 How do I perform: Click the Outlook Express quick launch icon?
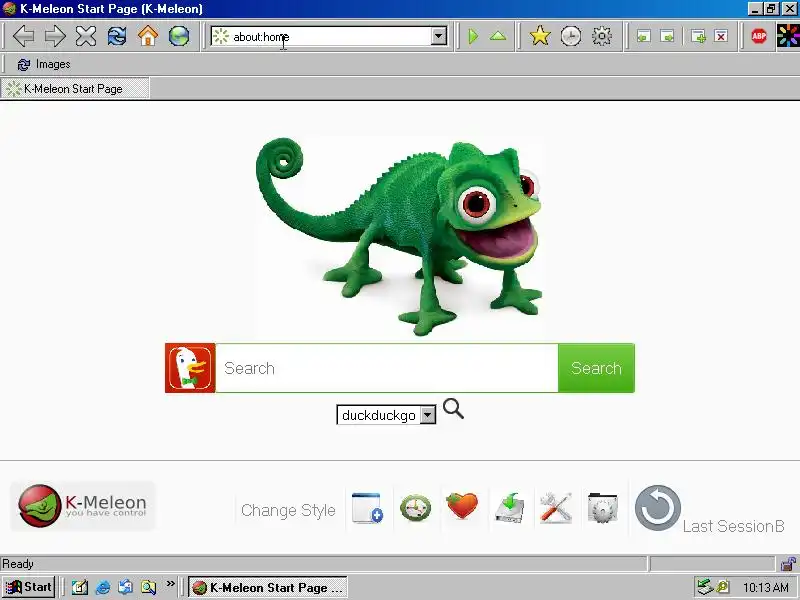(126, 587)
